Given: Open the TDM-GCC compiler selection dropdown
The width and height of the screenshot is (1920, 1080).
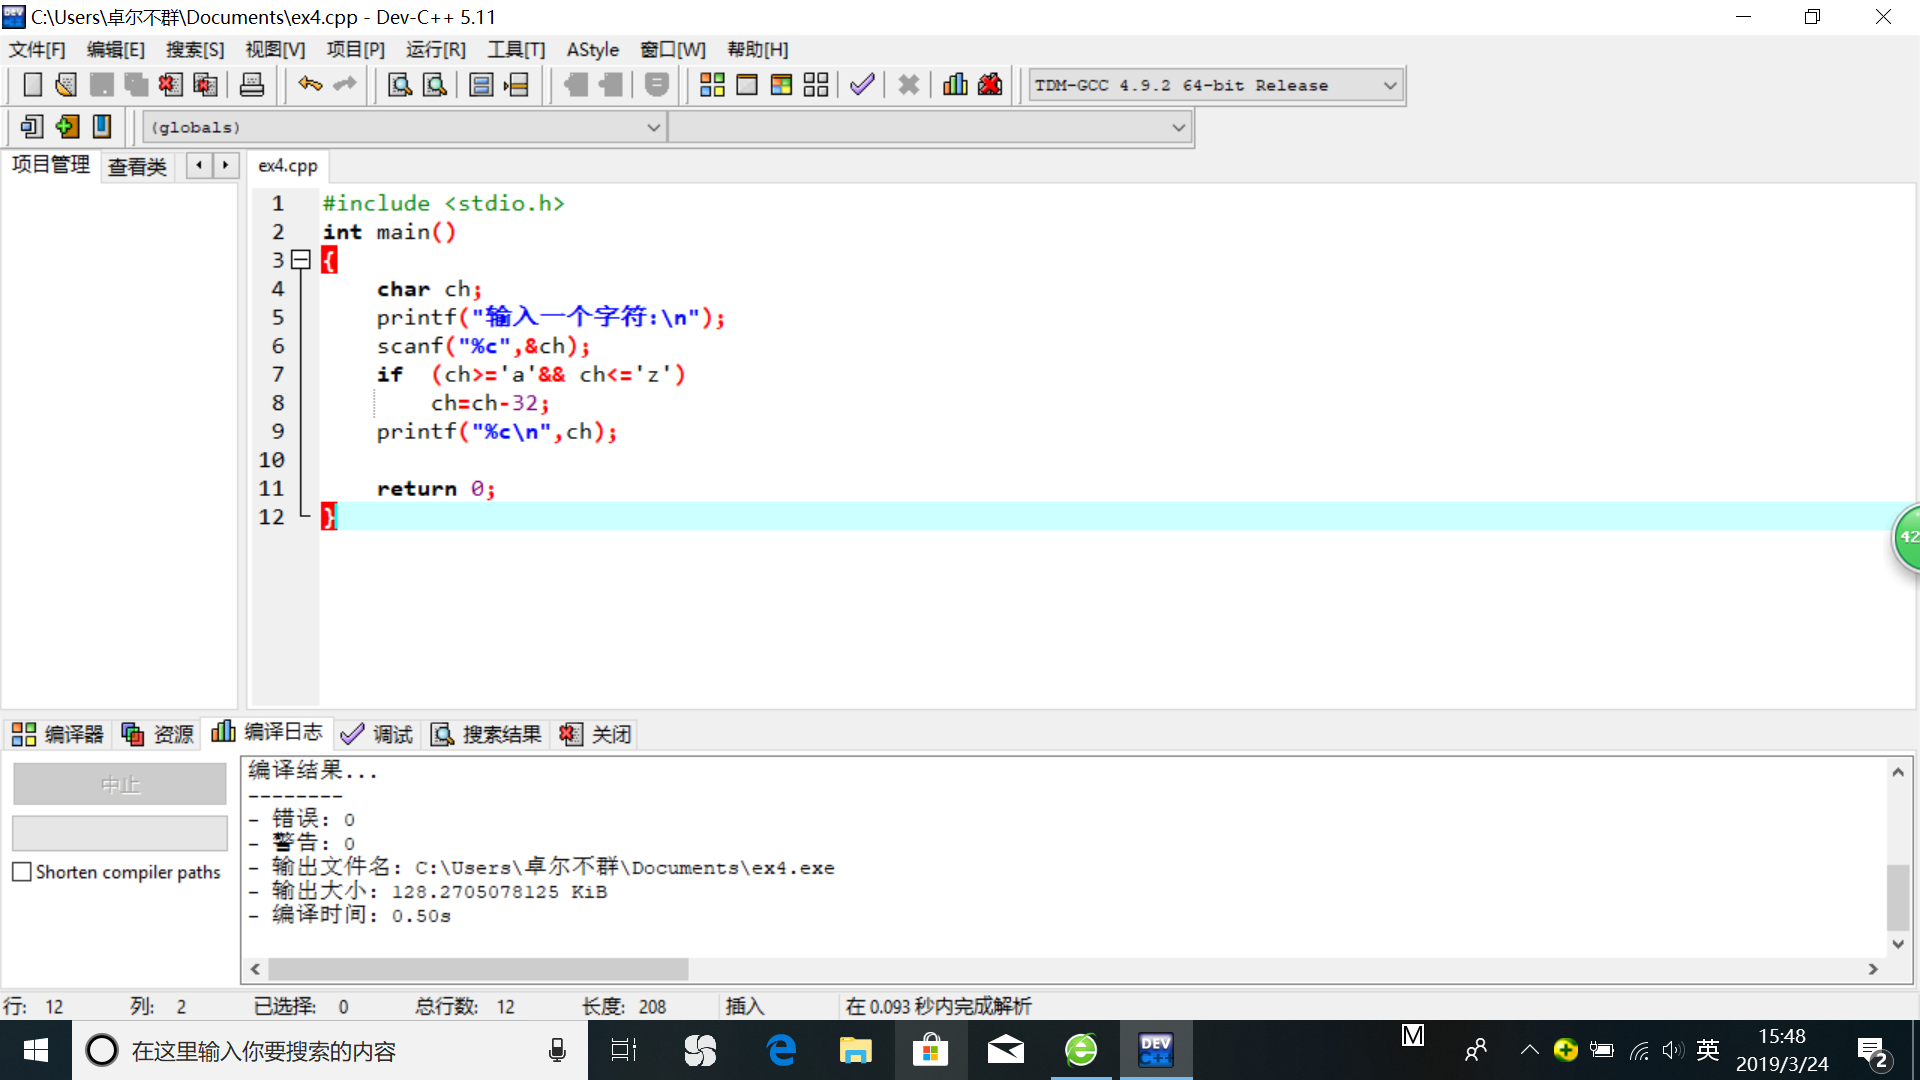Looking at the screenshot, I should tap(1389, 86).
